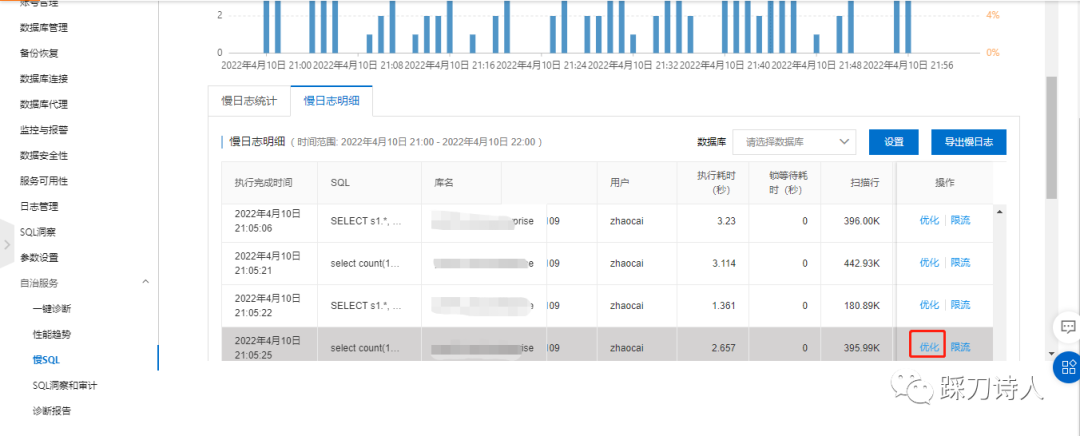The image size is (1080, 436).
Task: Click the table scroll-down arrow
Action: (x=1049, y=353)
